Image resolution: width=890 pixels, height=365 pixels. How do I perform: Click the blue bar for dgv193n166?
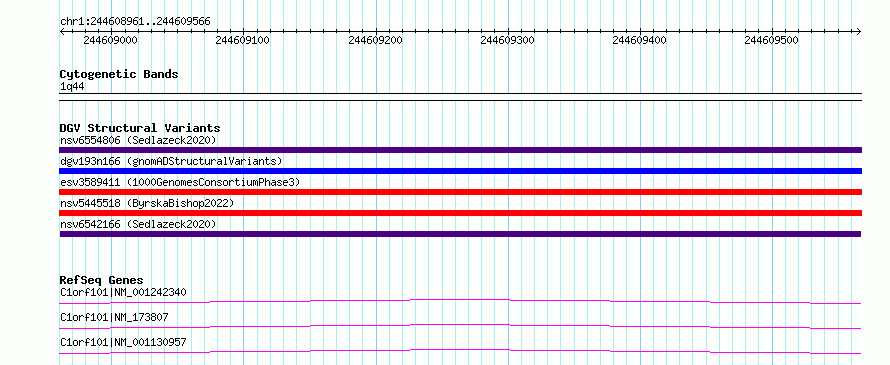[460, 171]
